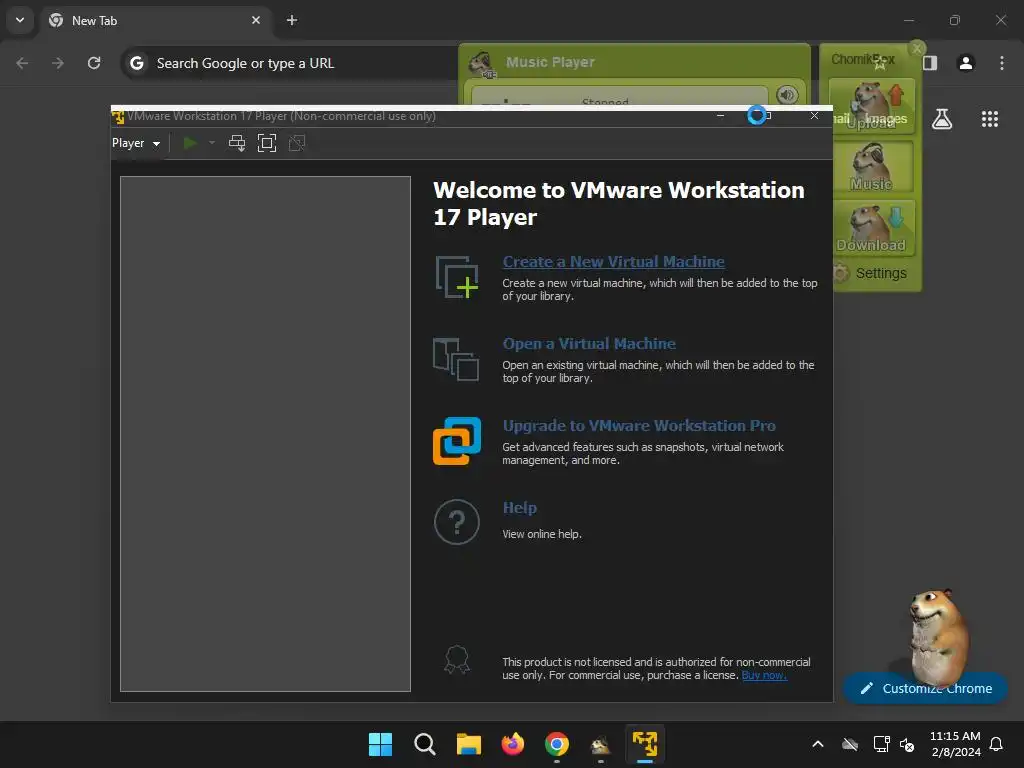This screenshot has height=768, width=1024.
Task: Click the ChomikBox Music button
Action: coord(872,167)
